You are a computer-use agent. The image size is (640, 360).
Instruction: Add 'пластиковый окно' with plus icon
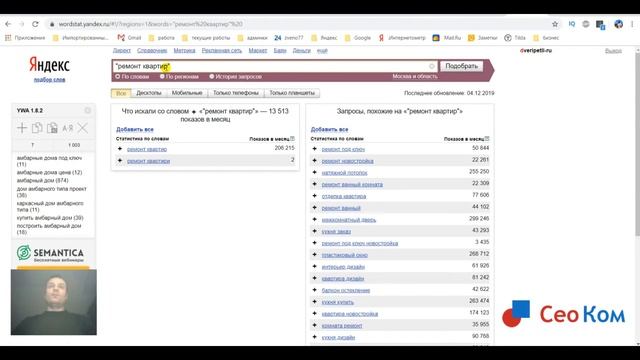coord(315,255)
